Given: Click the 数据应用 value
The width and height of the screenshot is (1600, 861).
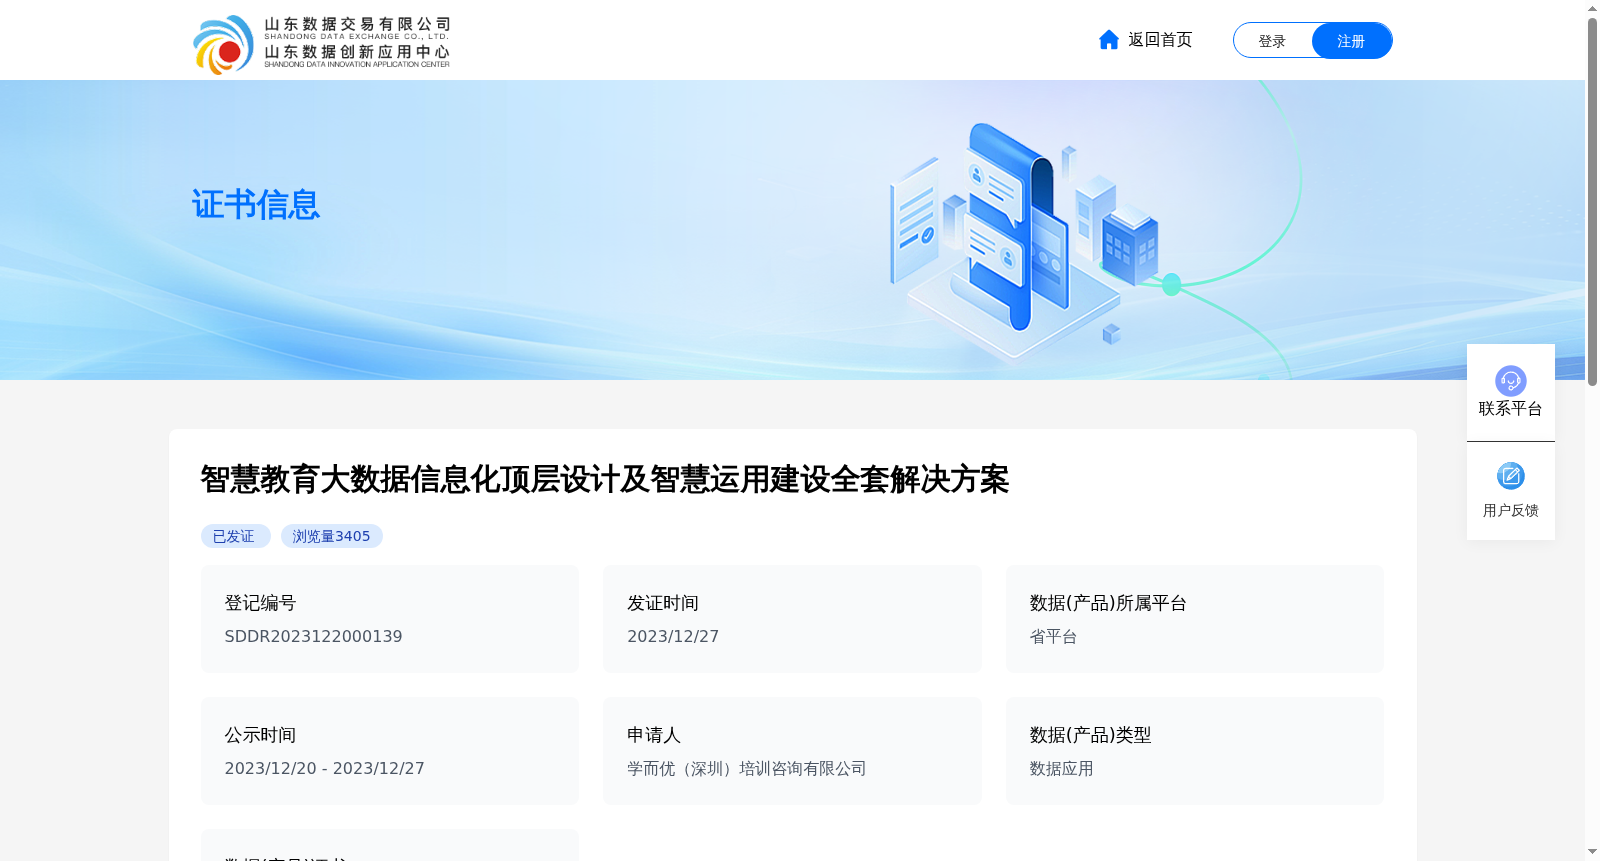Looking at the screenshot, I should click(1061, 769).
